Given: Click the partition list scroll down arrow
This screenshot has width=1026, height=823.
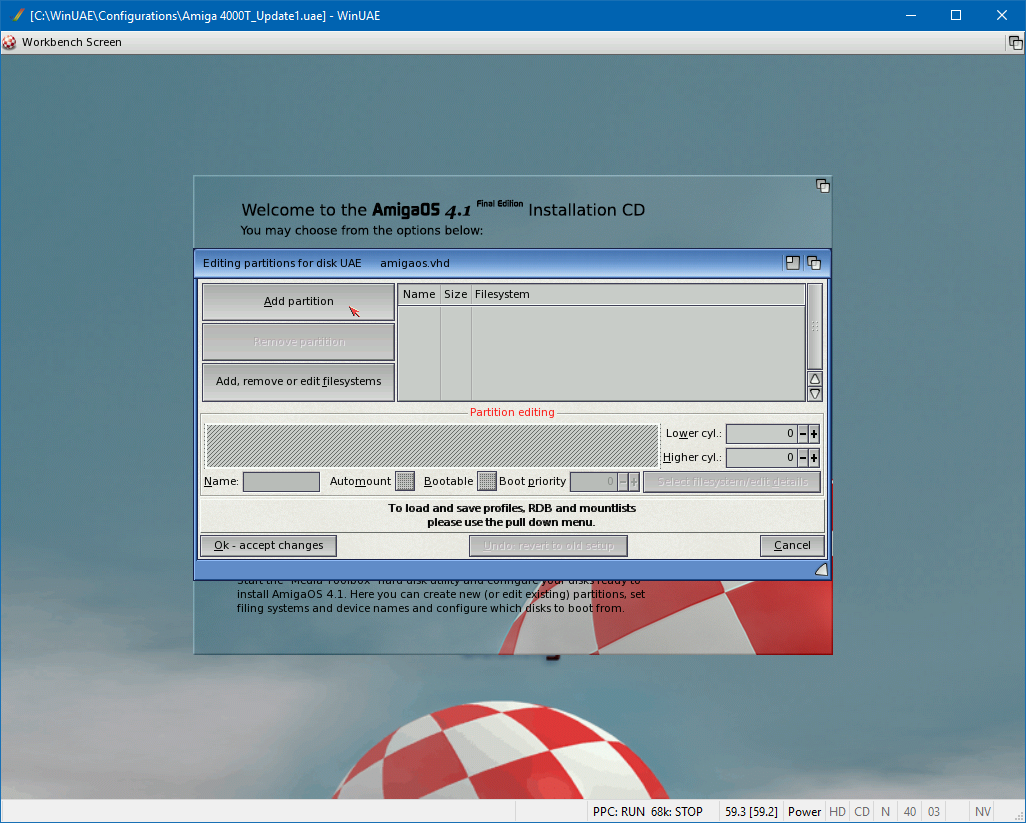Looking at the screenshot, I should (815, 394).
